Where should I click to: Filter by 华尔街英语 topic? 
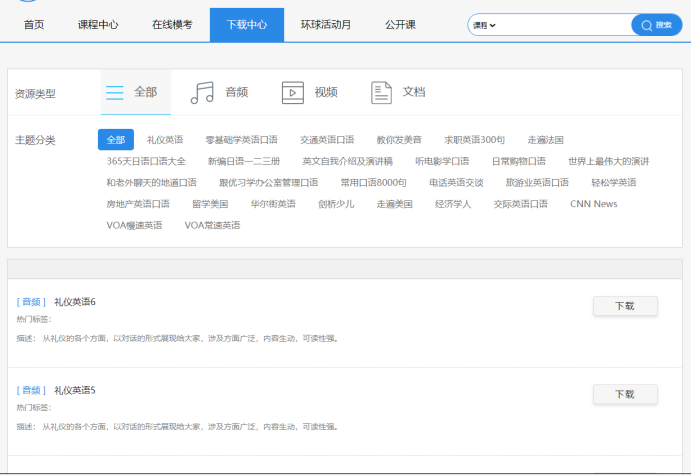pos(273,204)
